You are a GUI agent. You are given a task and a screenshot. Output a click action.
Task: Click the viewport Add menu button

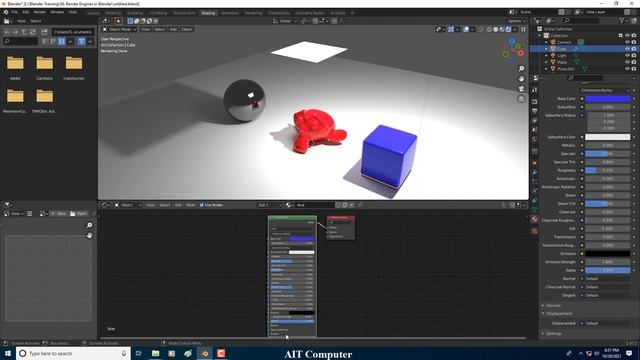coord(173,29)
